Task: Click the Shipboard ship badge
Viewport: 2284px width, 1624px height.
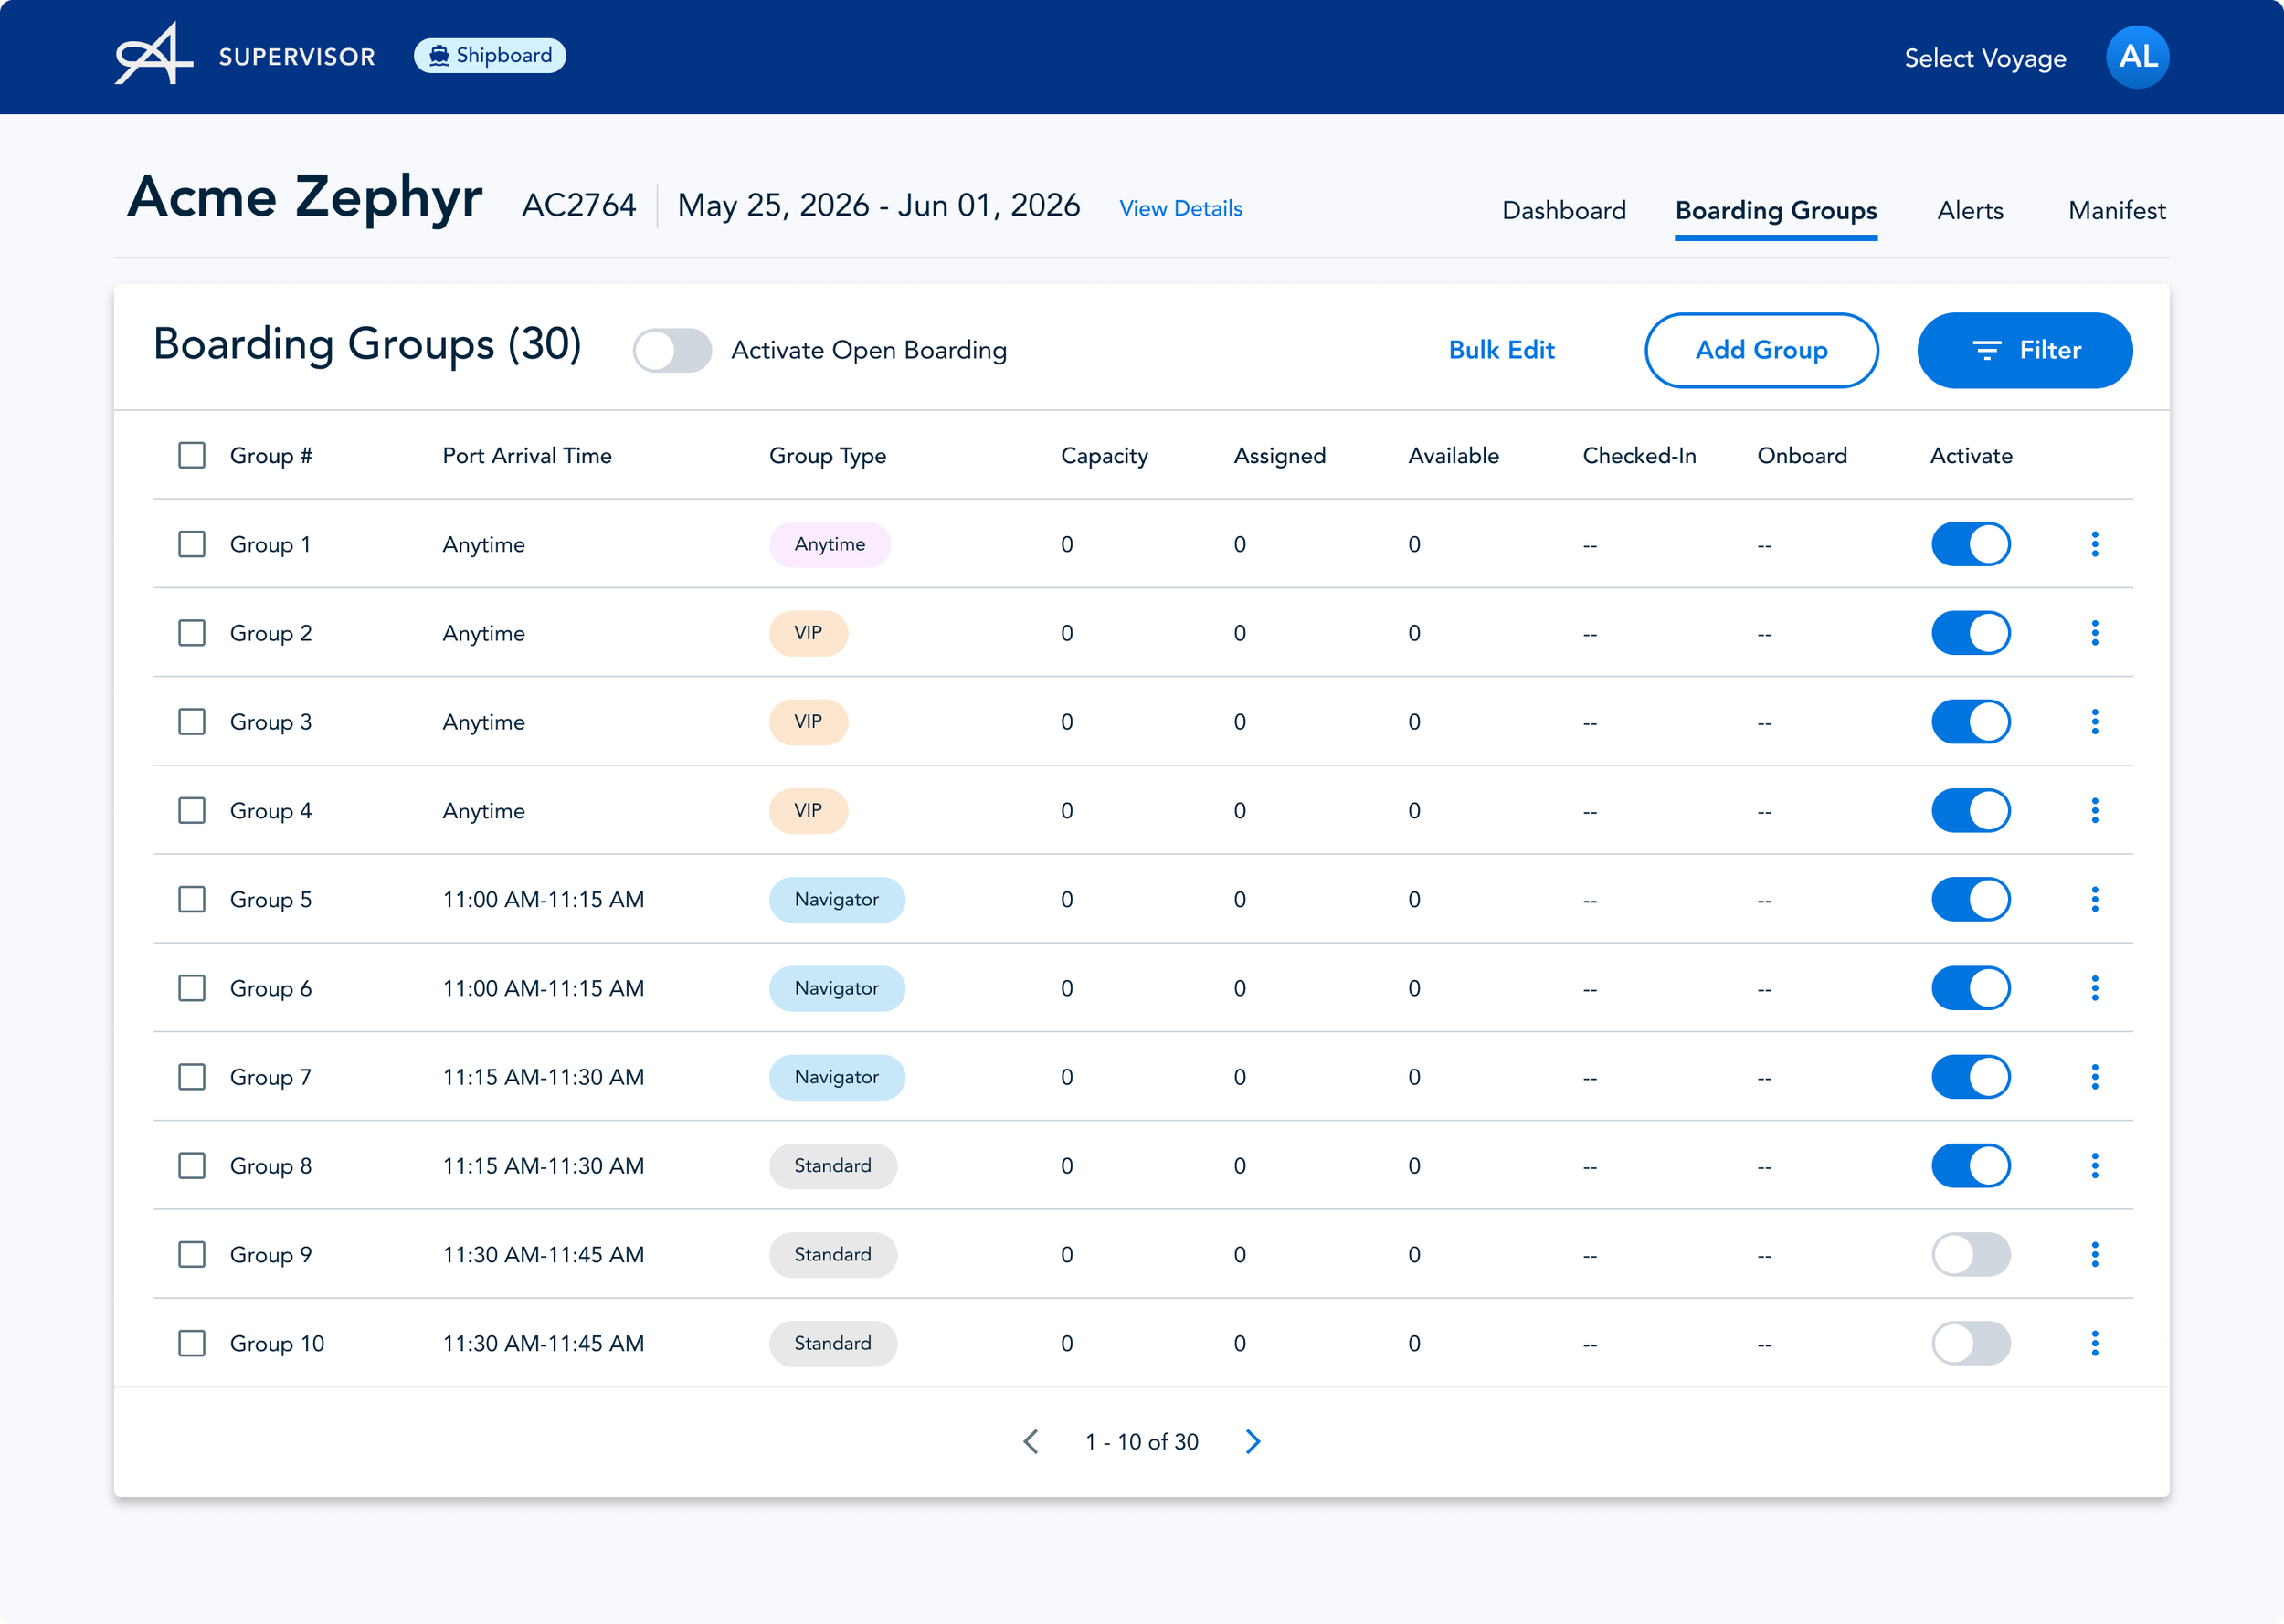Action: pyautogui.click(x=490, y=56)
